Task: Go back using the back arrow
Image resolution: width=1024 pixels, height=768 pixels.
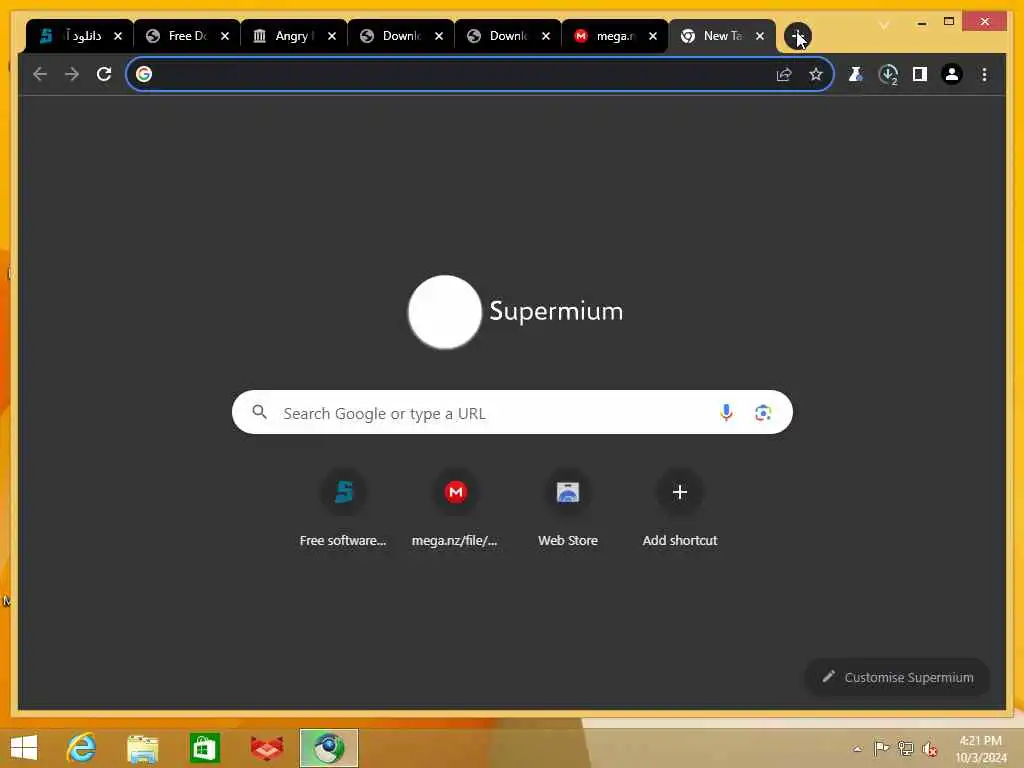Action: (x=40, y=74)
